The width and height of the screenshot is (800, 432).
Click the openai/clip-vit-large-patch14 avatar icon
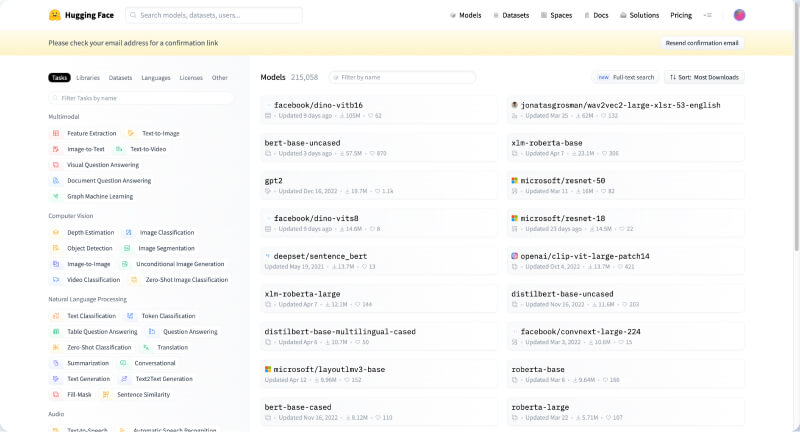[x=515, y=256]
